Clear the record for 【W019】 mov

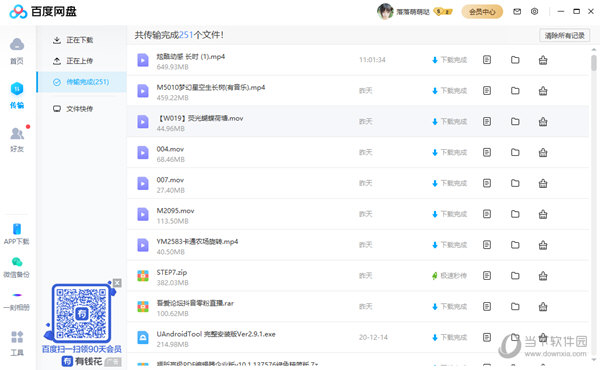(543, 121)
